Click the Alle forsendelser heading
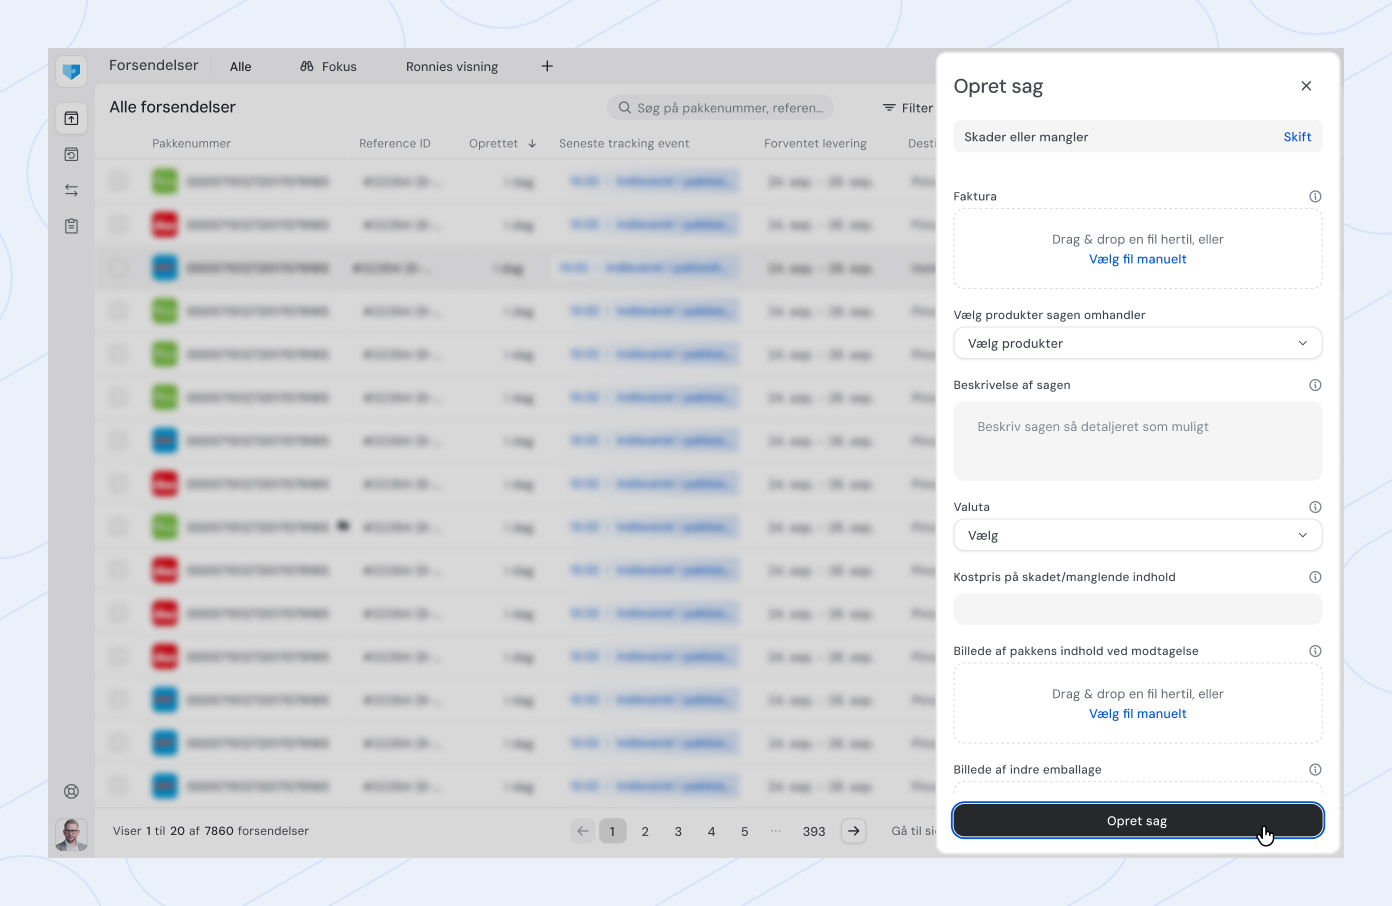Viewport: 1392px width, 906px height. (x=173, y=107)
